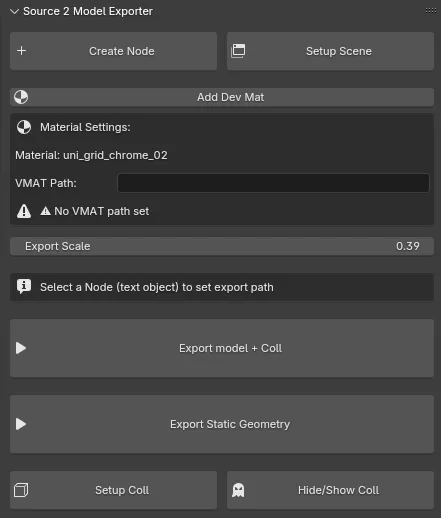Toggle collision visibility with Hide/Show Coll
Image resolution: width=441 pixels, height=518 pixels.
pyautogui.click(x=330, y=490)
